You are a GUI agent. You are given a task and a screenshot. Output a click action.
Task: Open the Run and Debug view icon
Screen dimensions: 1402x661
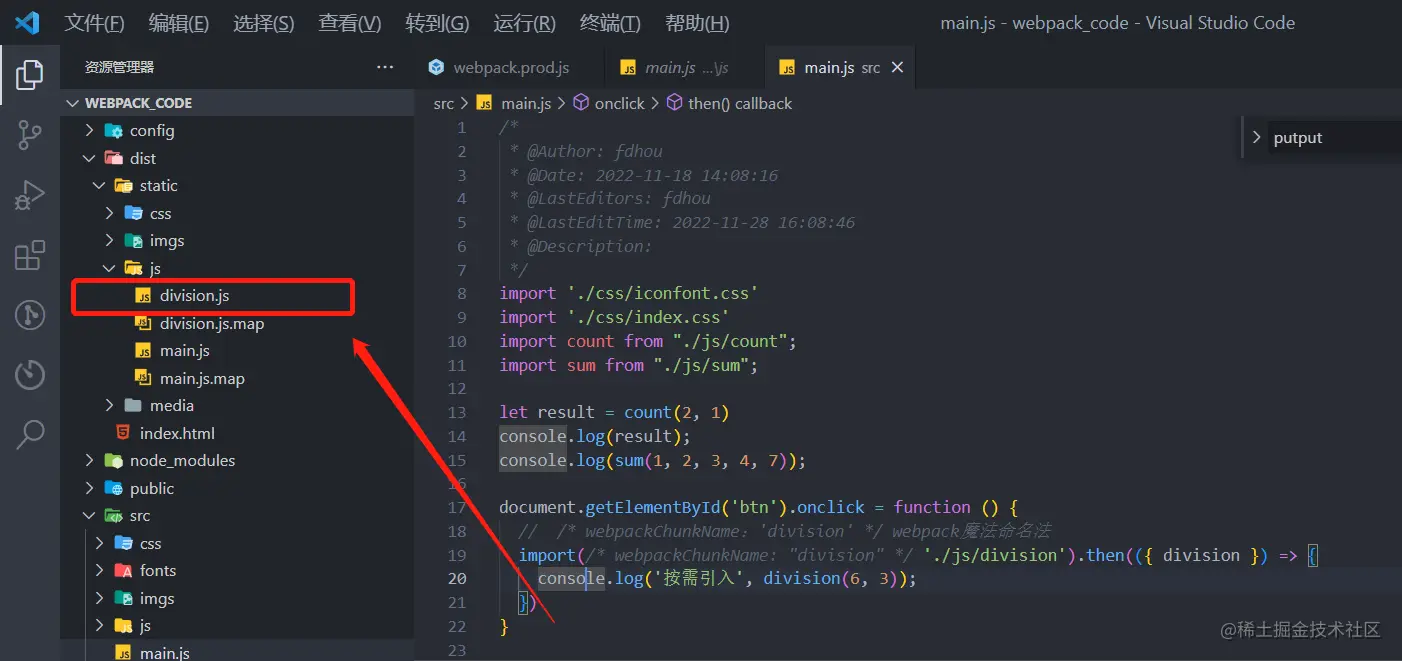(30, 195)
